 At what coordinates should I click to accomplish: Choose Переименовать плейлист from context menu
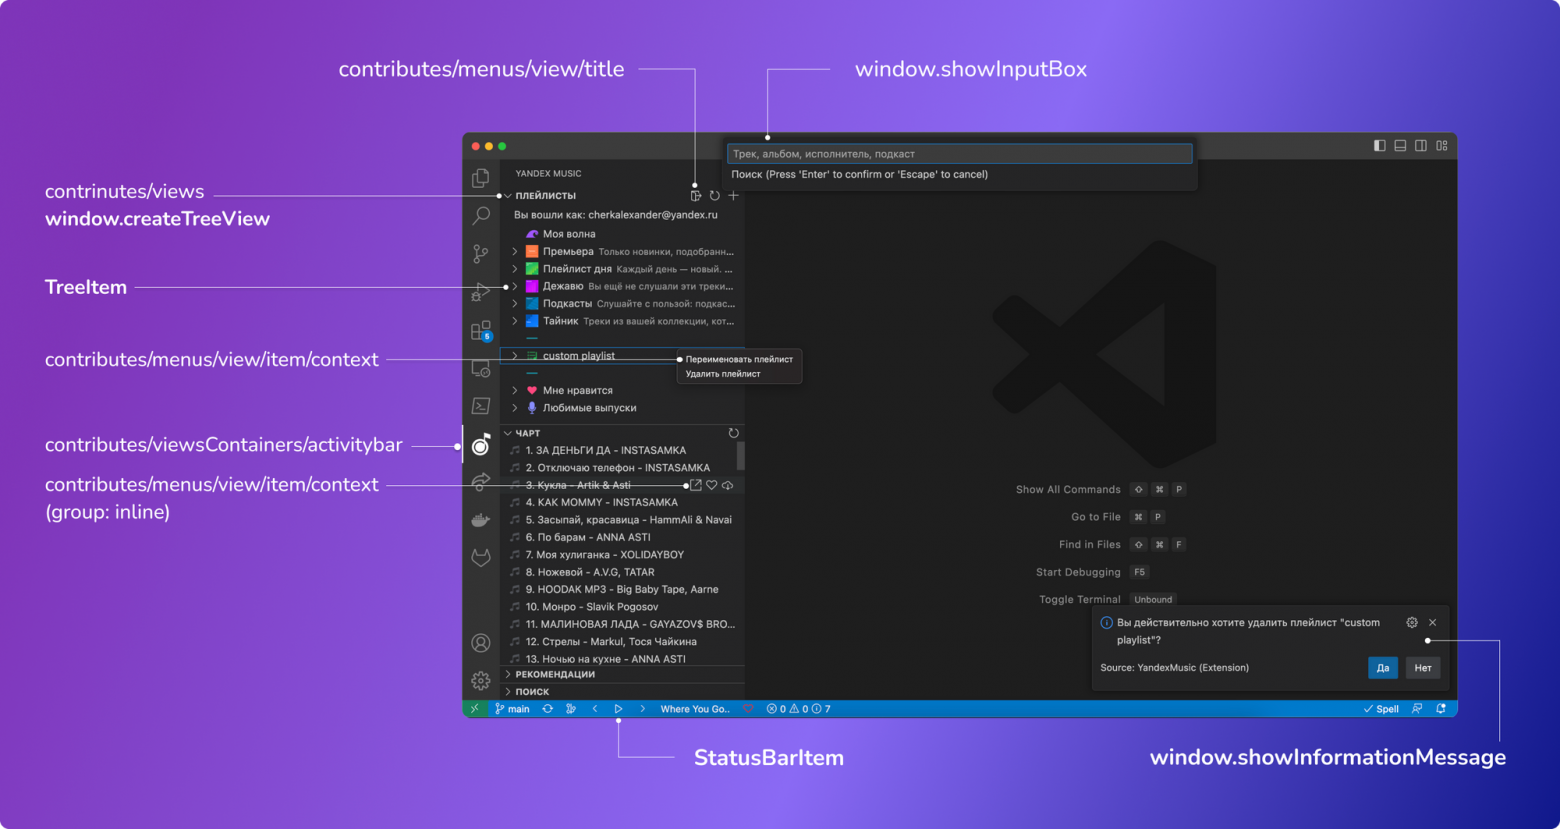pos(739,359)
